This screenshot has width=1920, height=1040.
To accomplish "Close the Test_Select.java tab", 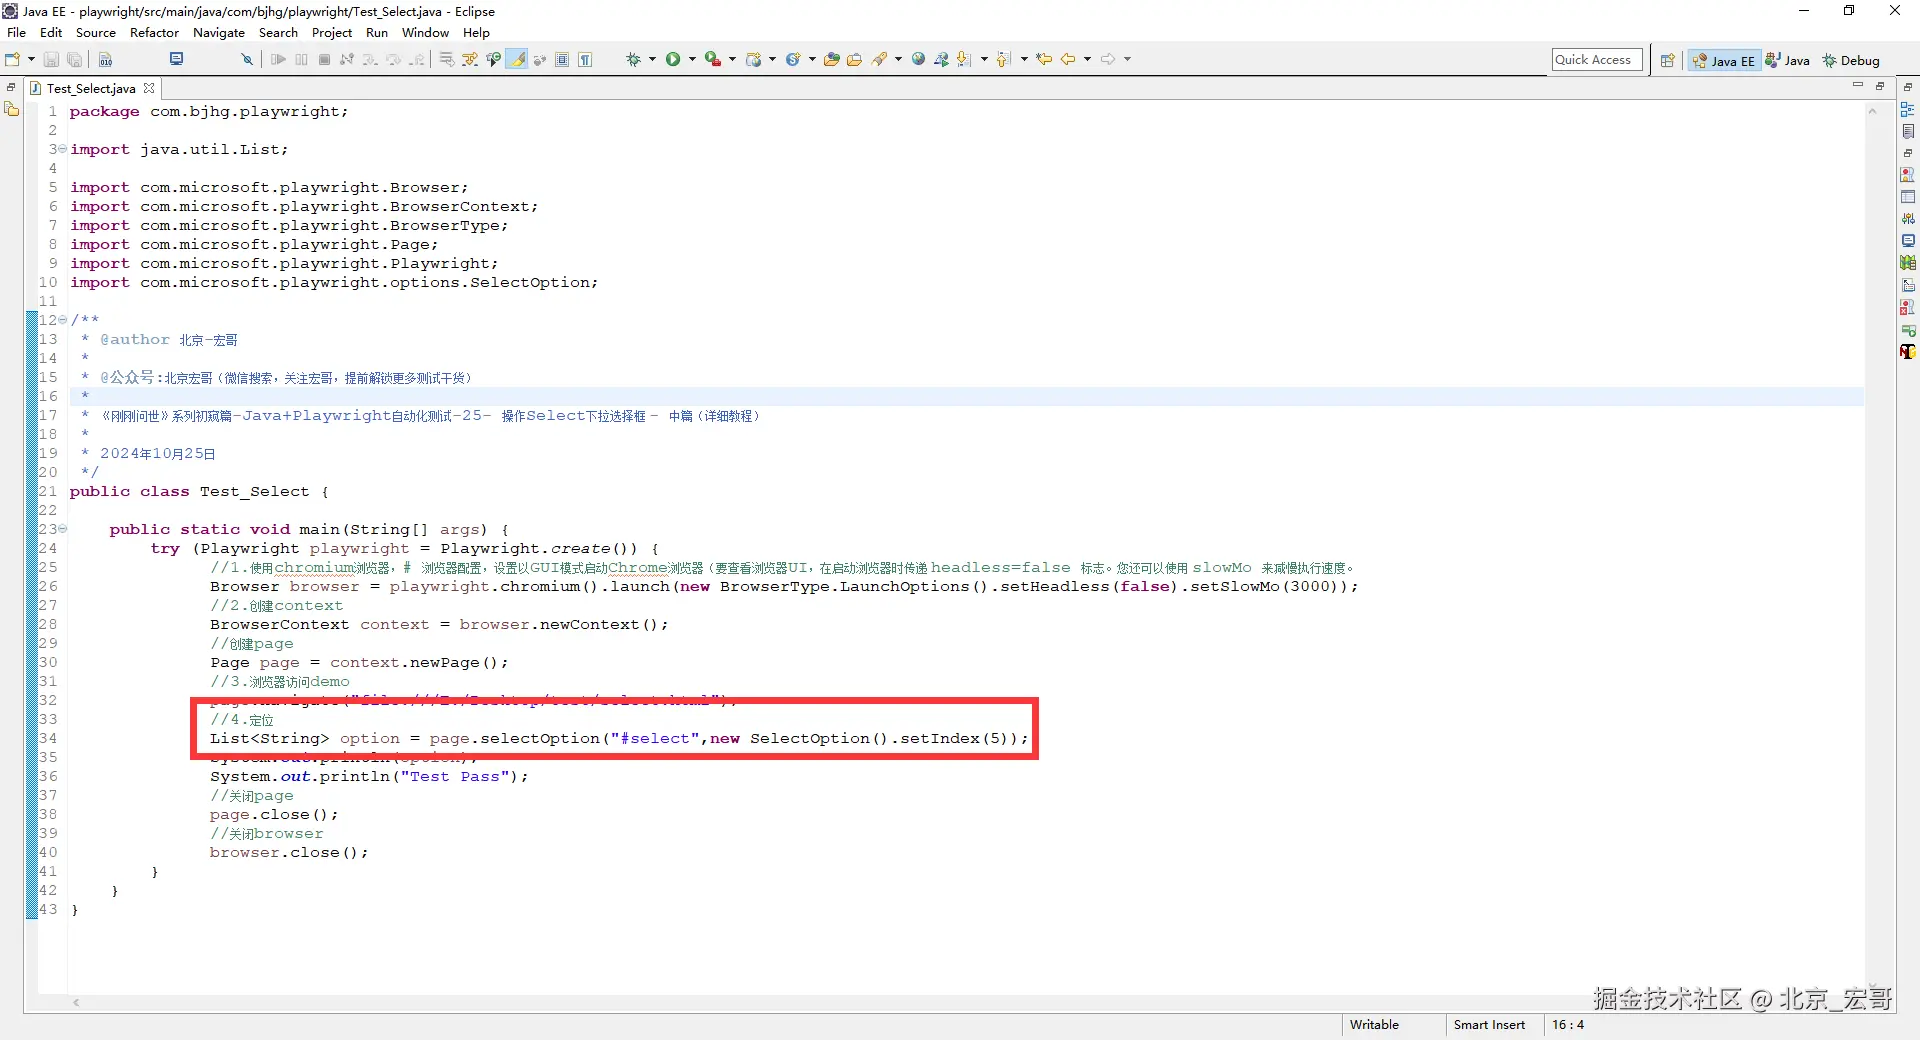I will pos(149,89).
